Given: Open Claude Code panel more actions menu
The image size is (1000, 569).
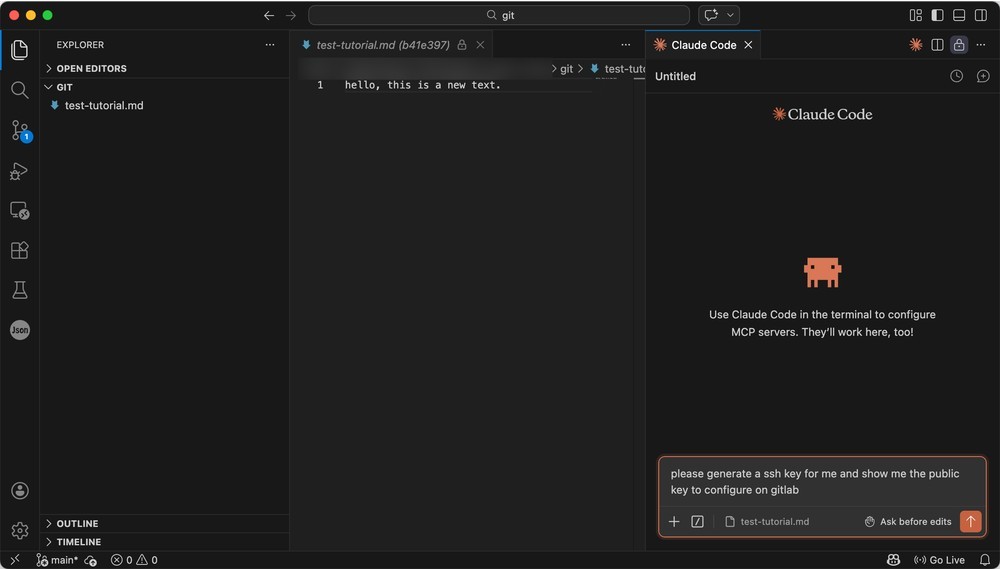Looking at the screenshot, I should (981, 45).
